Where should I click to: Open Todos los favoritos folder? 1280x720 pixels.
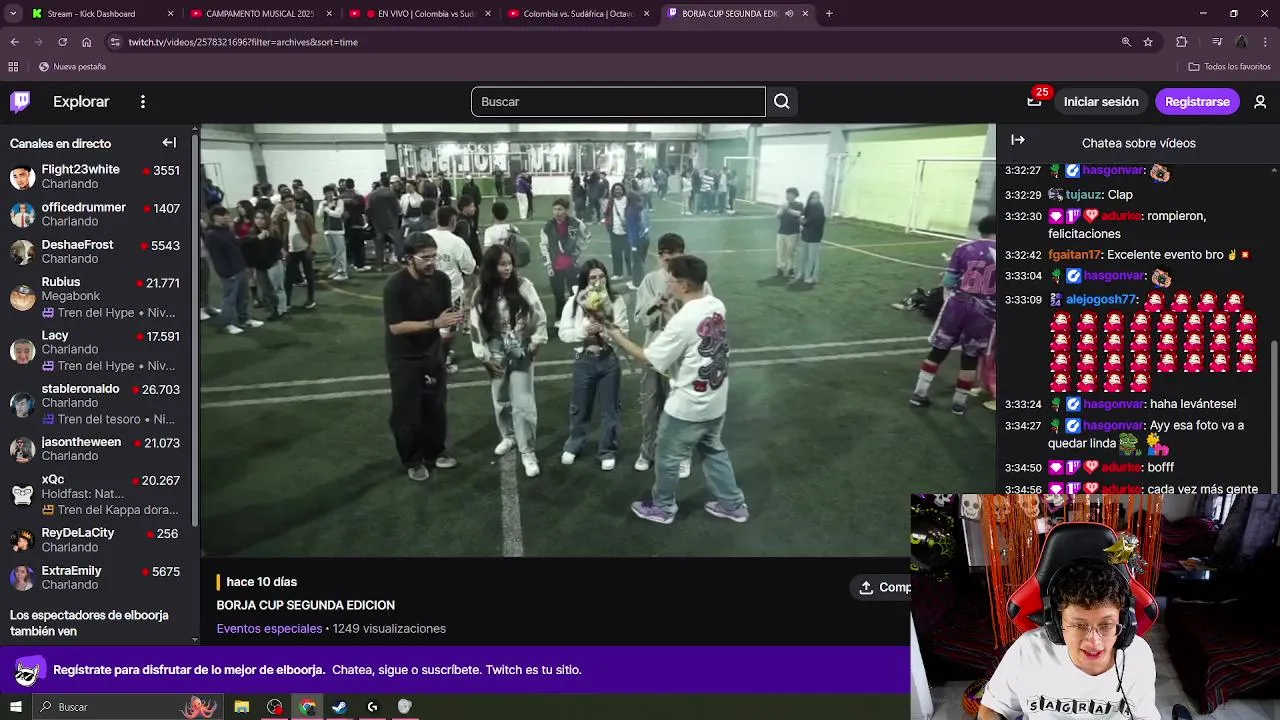[1229, 67]
